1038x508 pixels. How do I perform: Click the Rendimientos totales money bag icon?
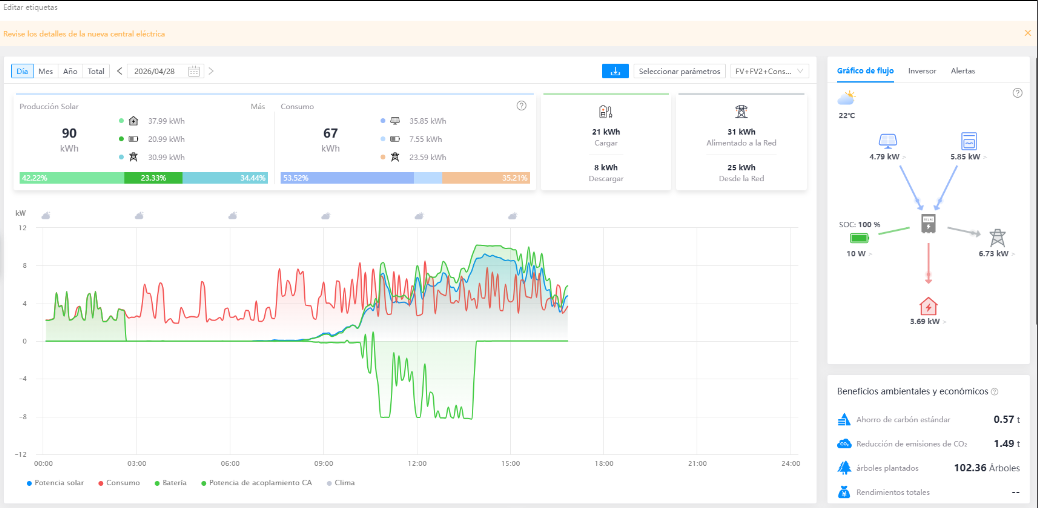click(x=843, y=492)
